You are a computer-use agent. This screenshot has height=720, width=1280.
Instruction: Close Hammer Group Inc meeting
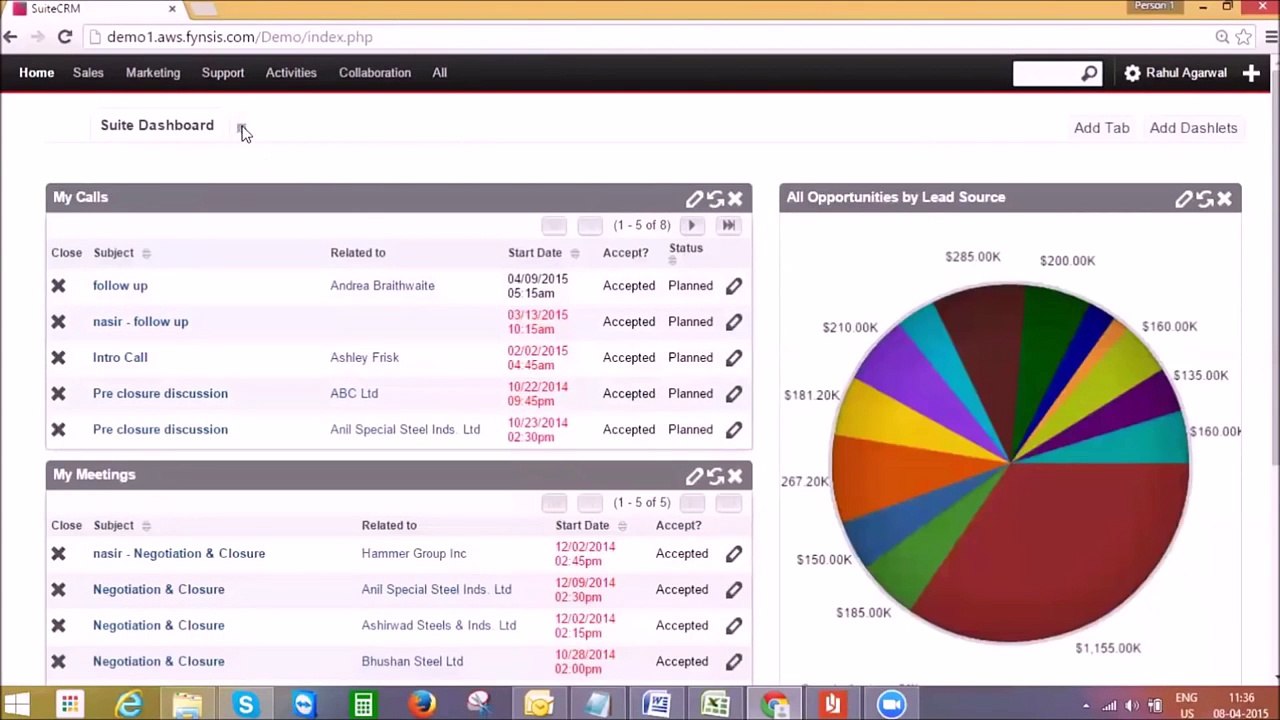point(58,554)
